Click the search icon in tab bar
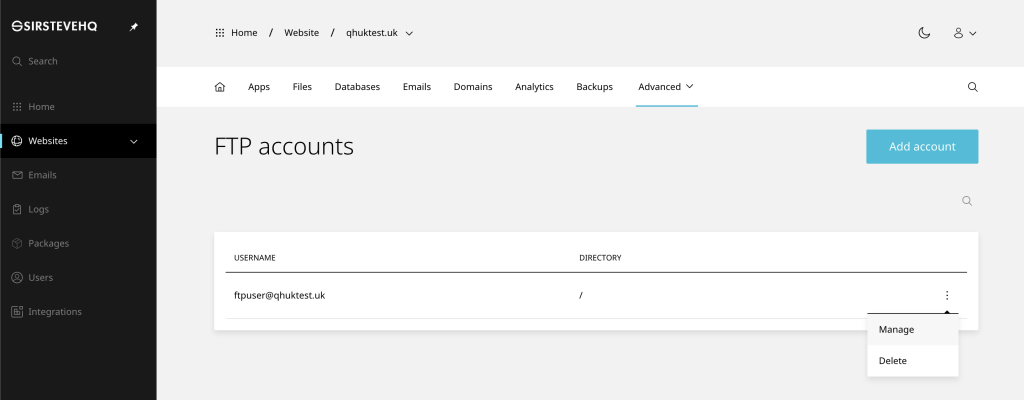 (972, 87)
